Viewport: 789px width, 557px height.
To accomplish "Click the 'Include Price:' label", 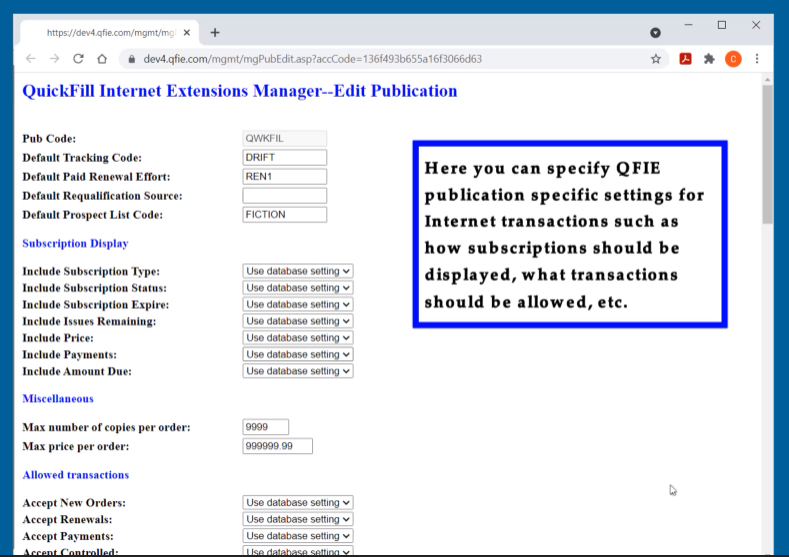I will click(x=58, y=338).
